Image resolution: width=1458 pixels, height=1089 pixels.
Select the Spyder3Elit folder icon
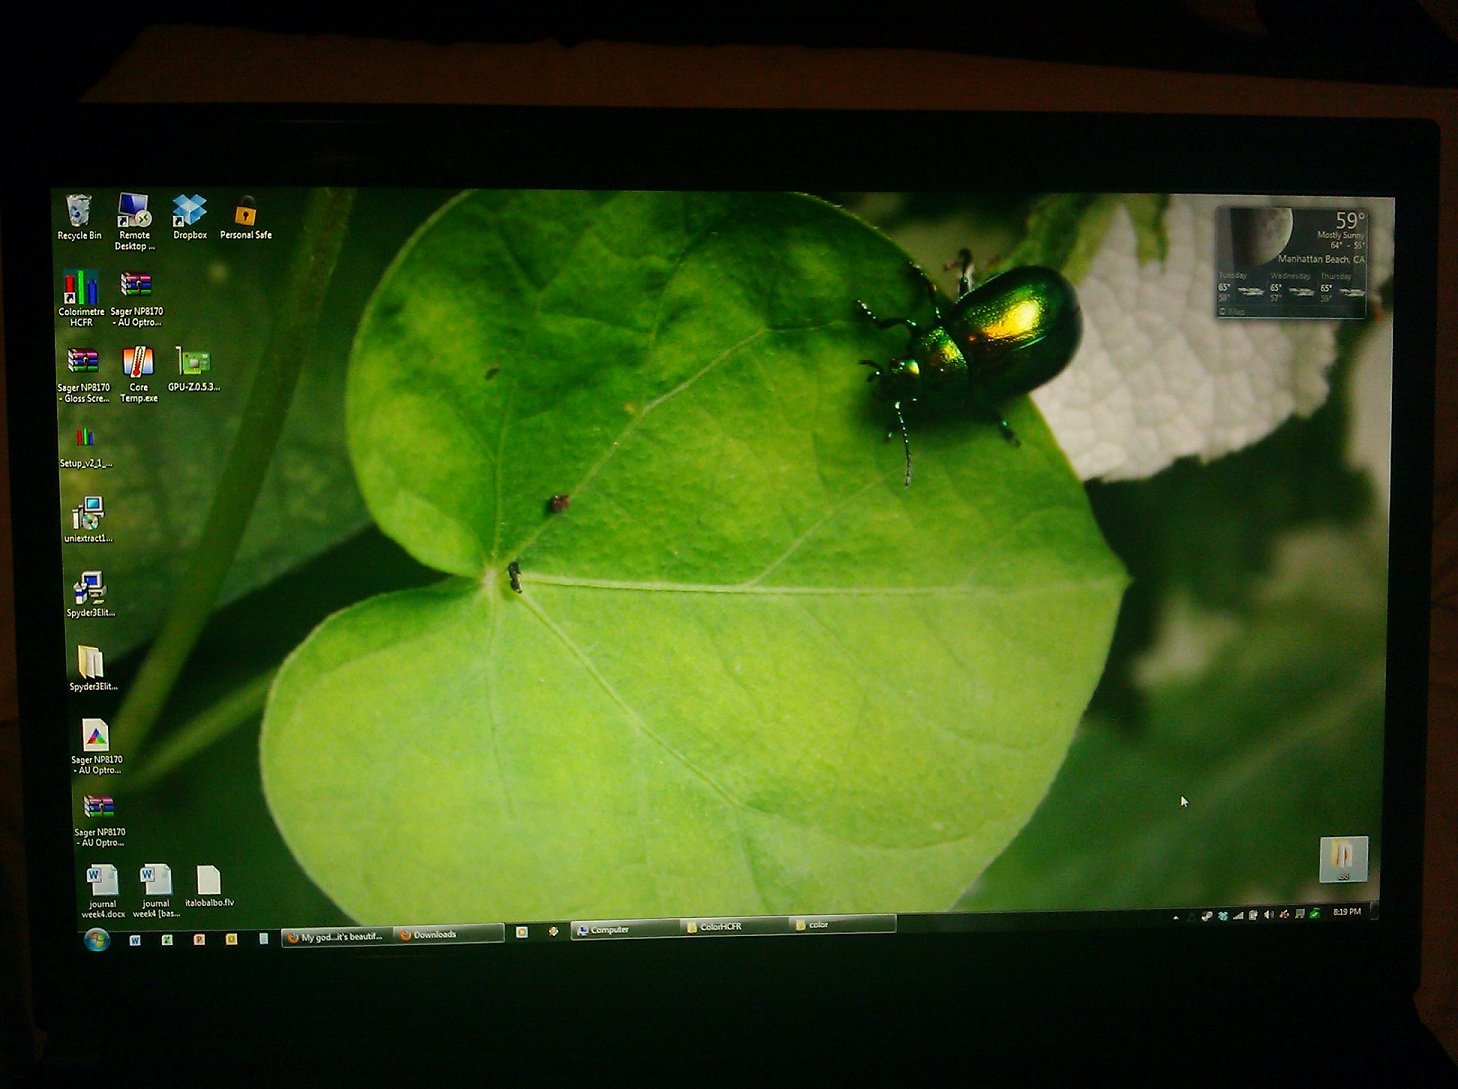click(92, 668)
